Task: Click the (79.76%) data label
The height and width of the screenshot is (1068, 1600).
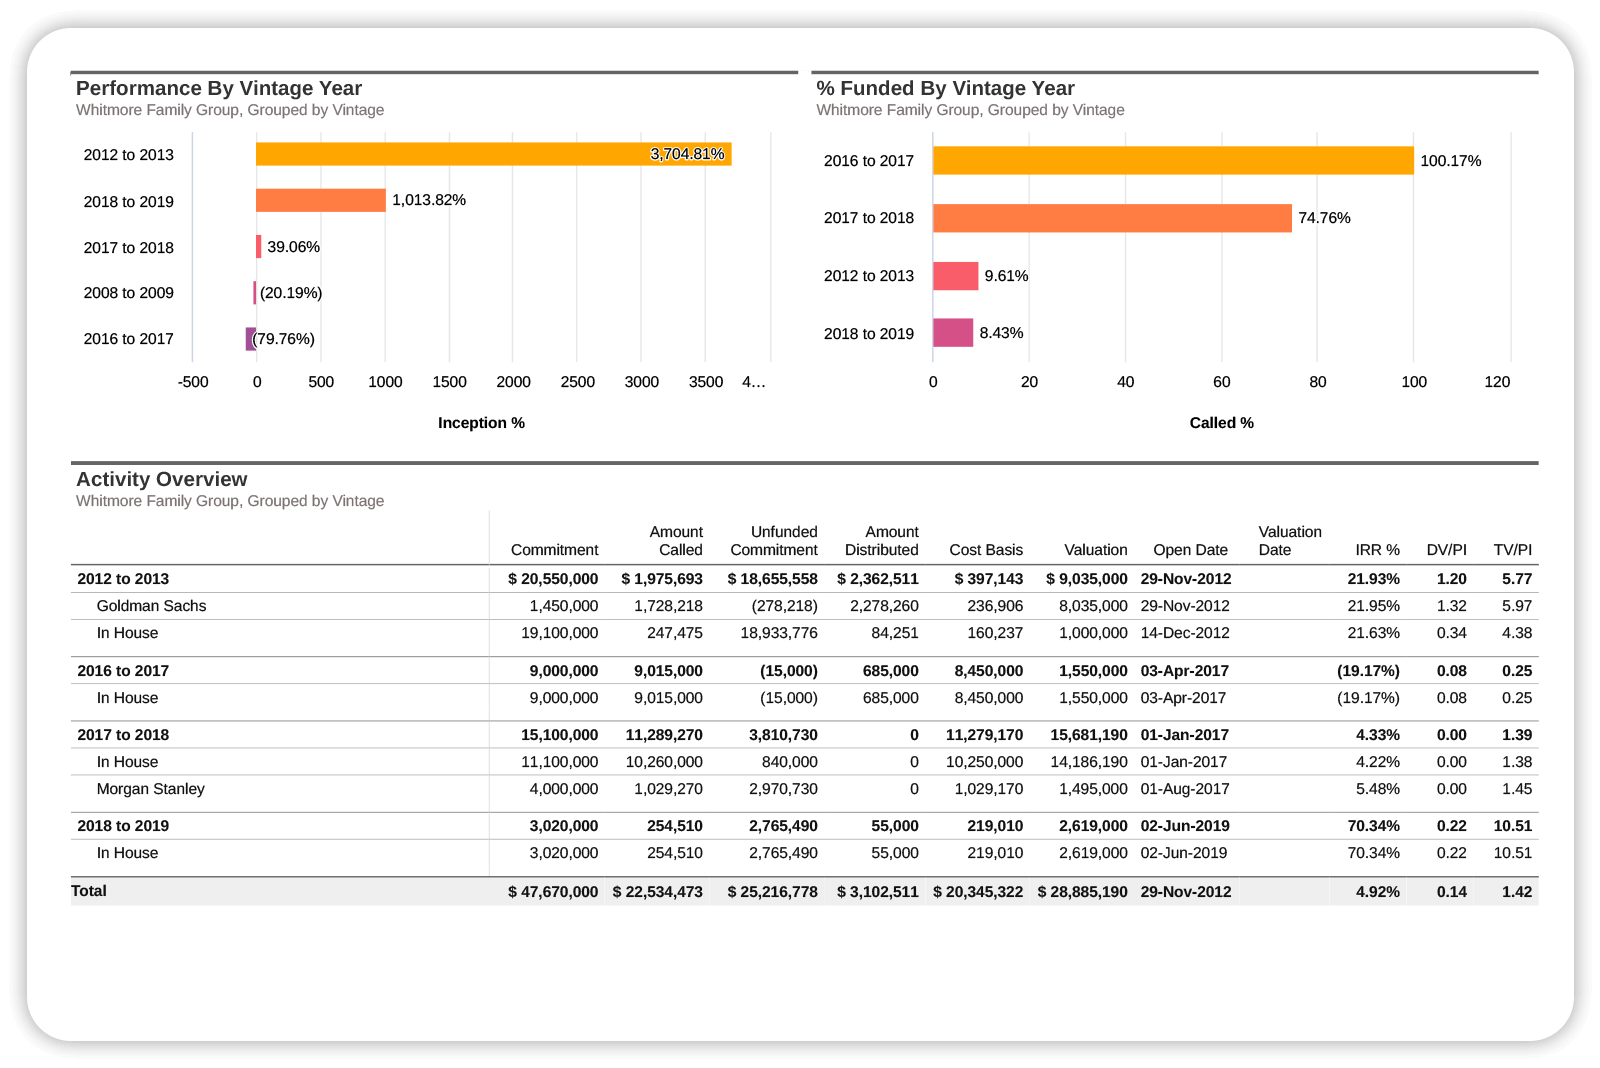Action: pos(284,339)
